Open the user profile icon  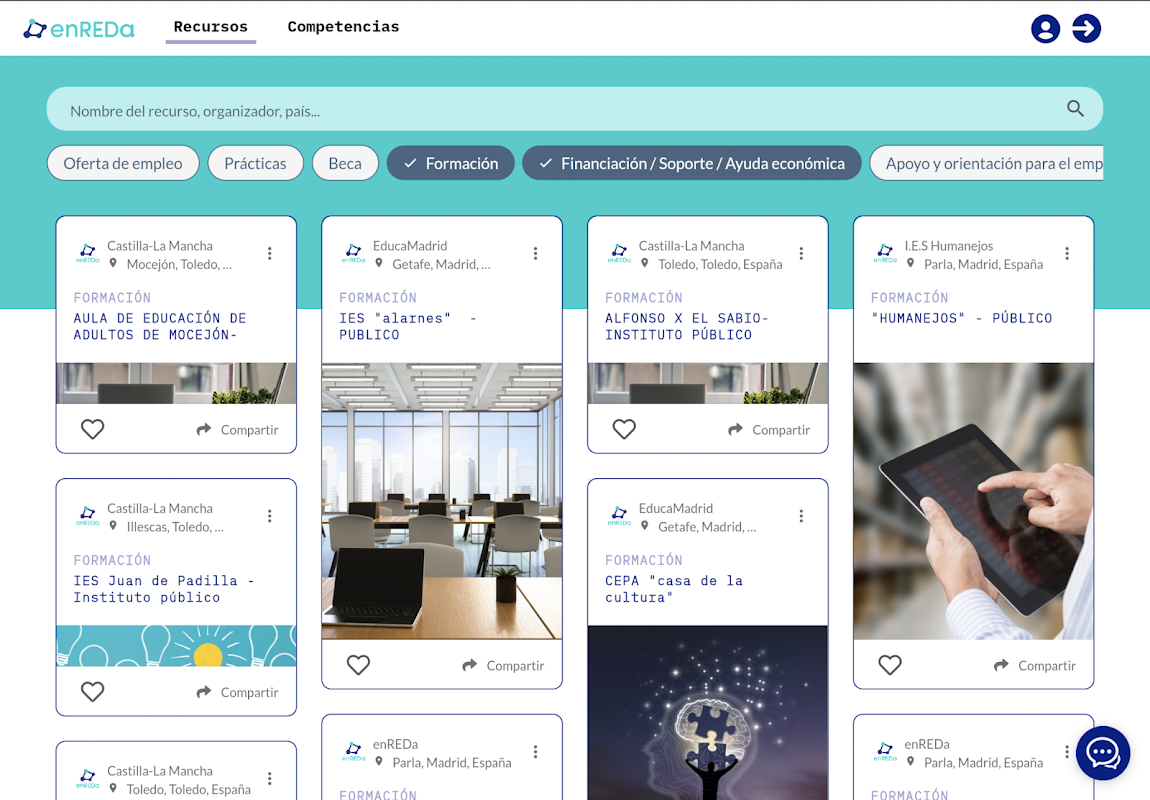point(1045,29)
